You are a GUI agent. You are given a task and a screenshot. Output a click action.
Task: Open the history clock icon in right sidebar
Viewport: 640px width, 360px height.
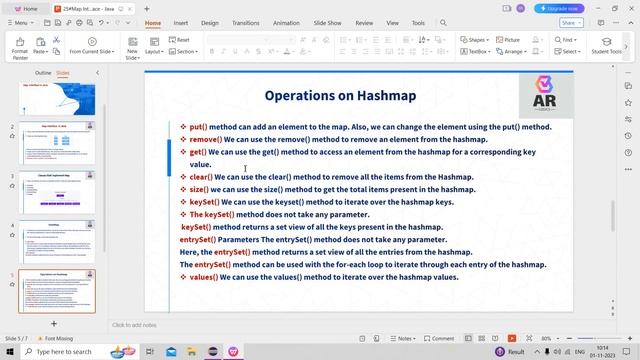click(628, 136)
